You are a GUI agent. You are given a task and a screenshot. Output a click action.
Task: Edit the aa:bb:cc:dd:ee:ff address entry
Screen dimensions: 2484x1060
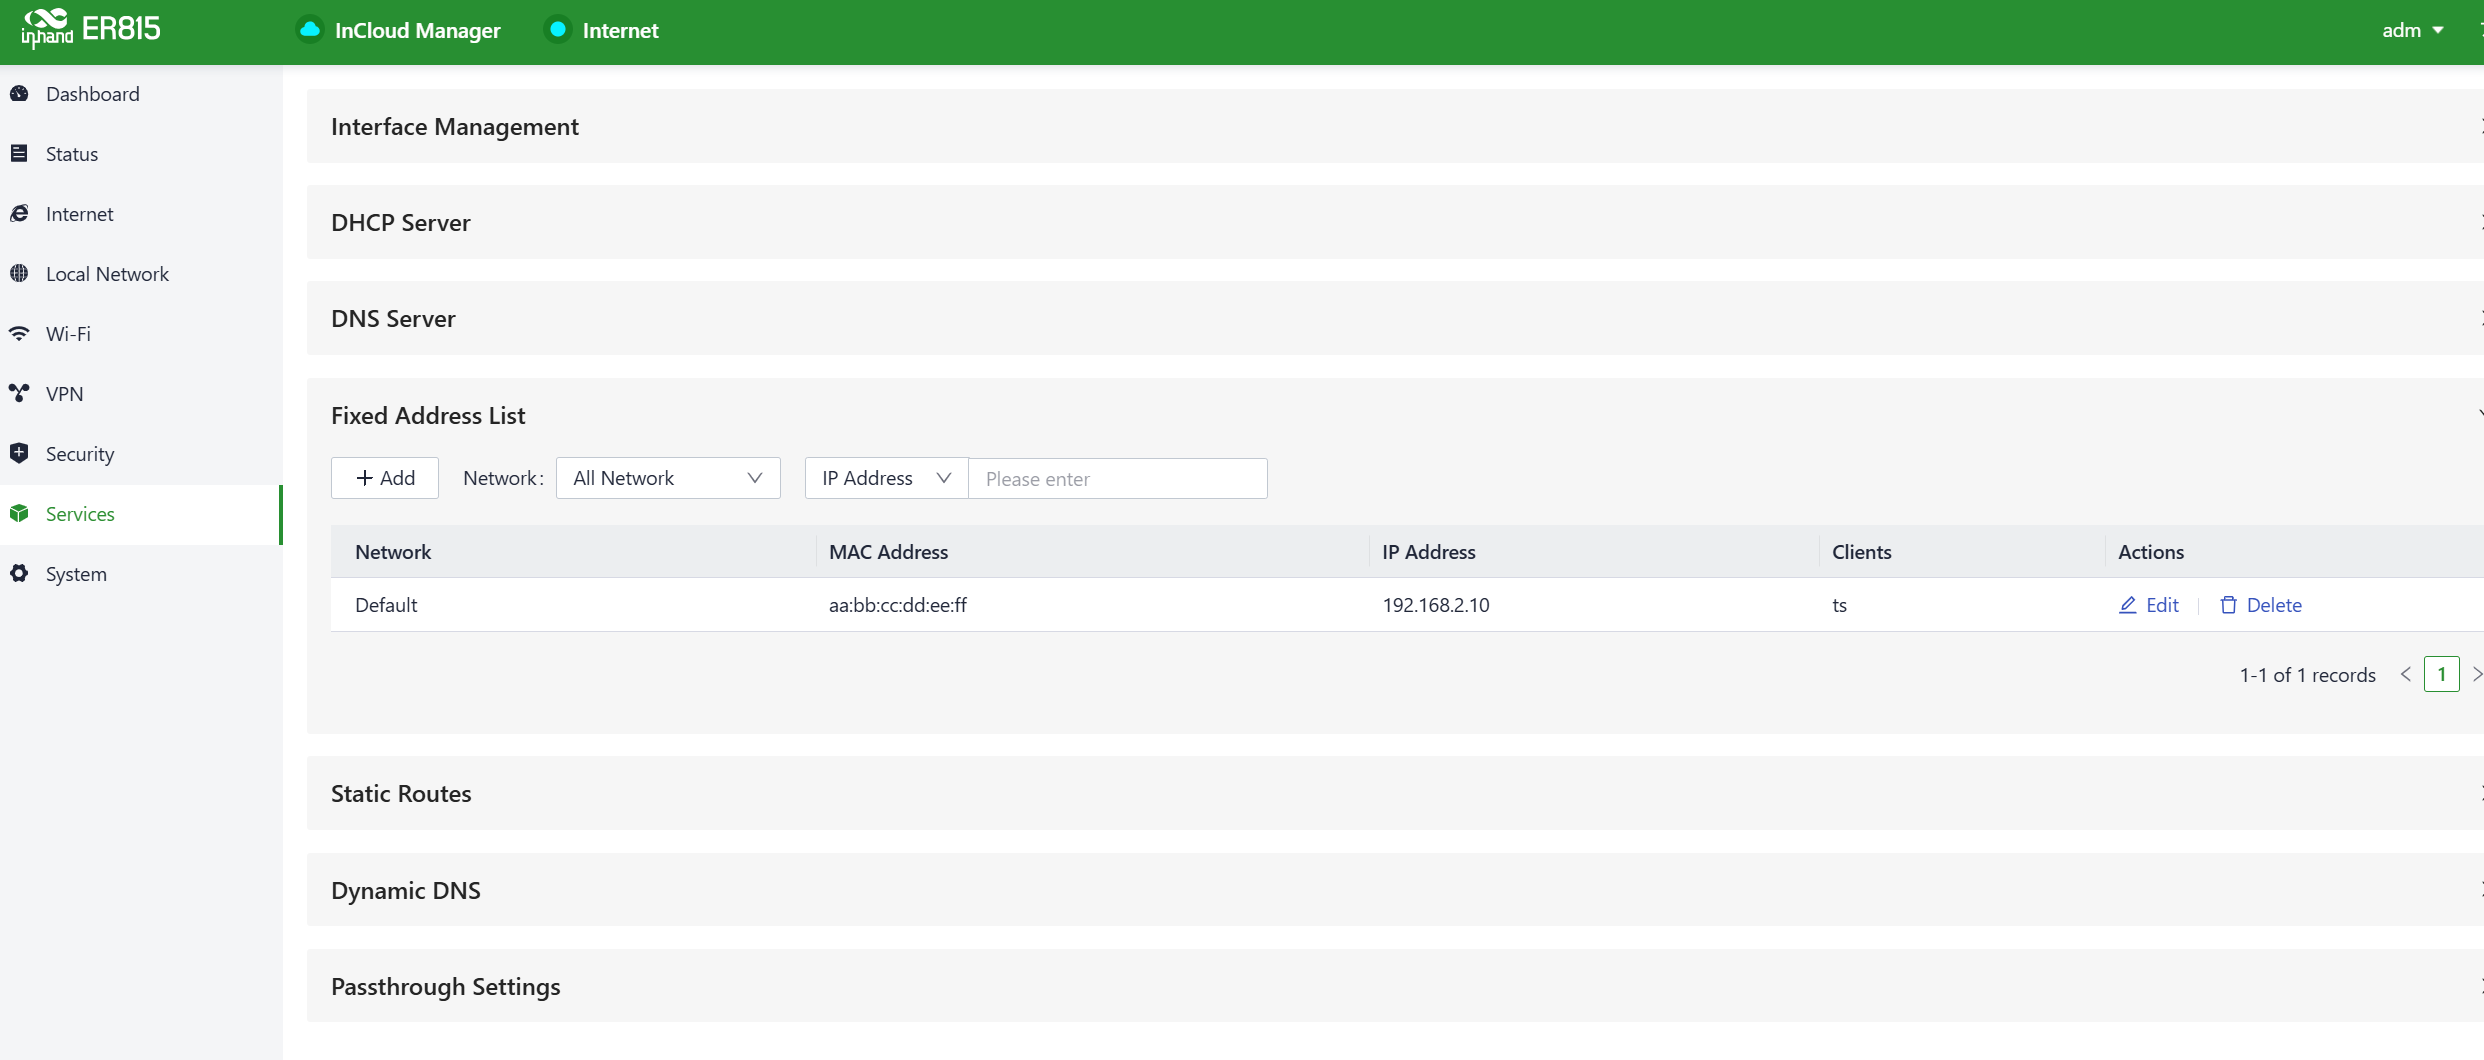pyautogui.click(x=2149, y=605)
